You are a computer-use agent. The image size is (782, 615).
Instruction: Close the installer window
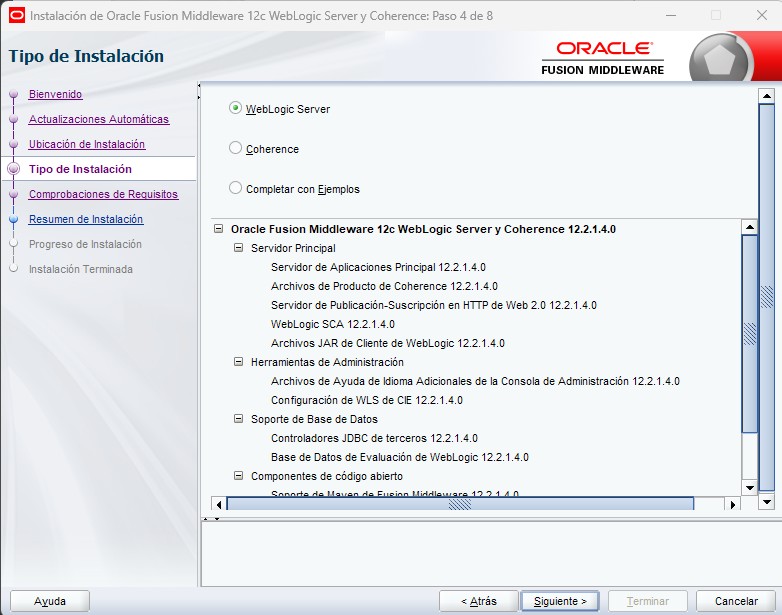pyautogui.click(x=762, y=15)
